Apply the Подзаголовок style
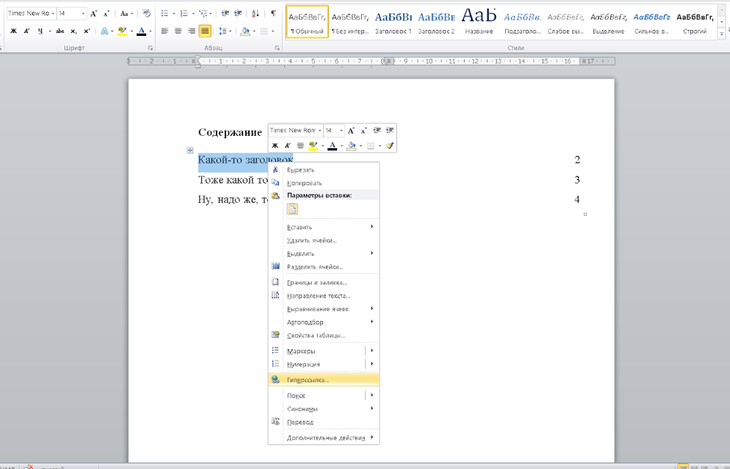This screenshot has height=469, width=730. coord(522,22)
